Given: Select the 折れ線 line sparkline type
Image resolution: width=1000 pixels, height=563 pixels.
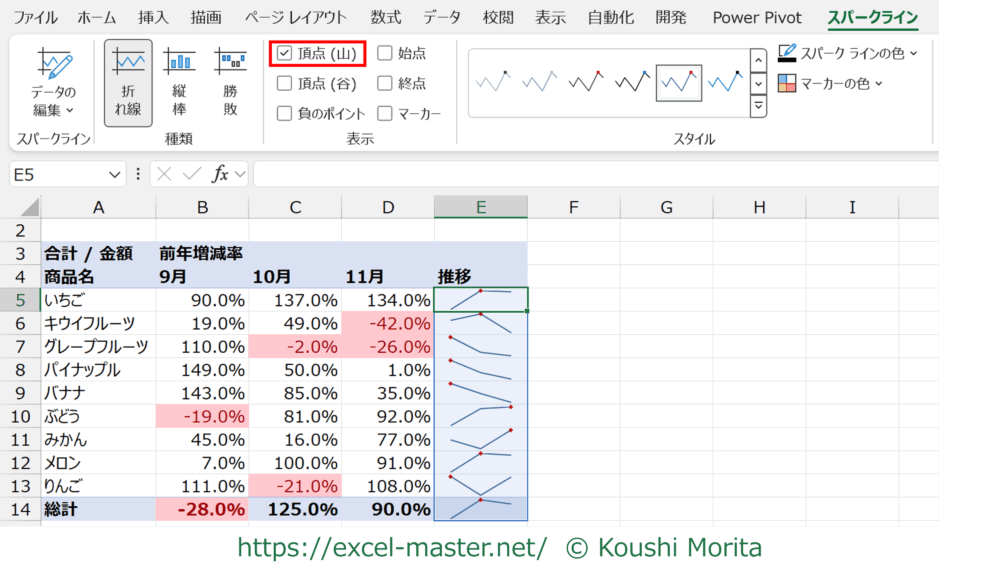Looking at the screenshot, I should pos(128,83).
